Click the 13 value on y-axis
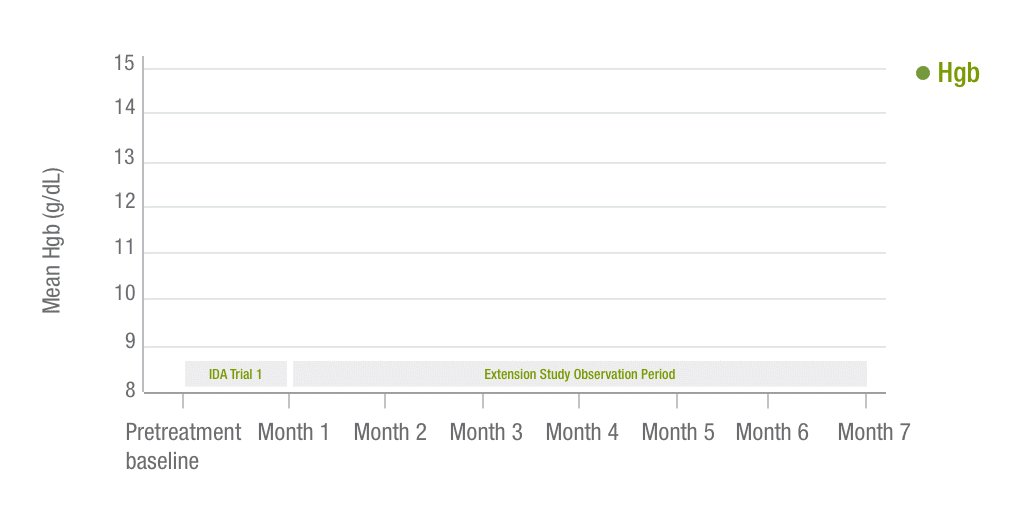 [x=124, y=158]
